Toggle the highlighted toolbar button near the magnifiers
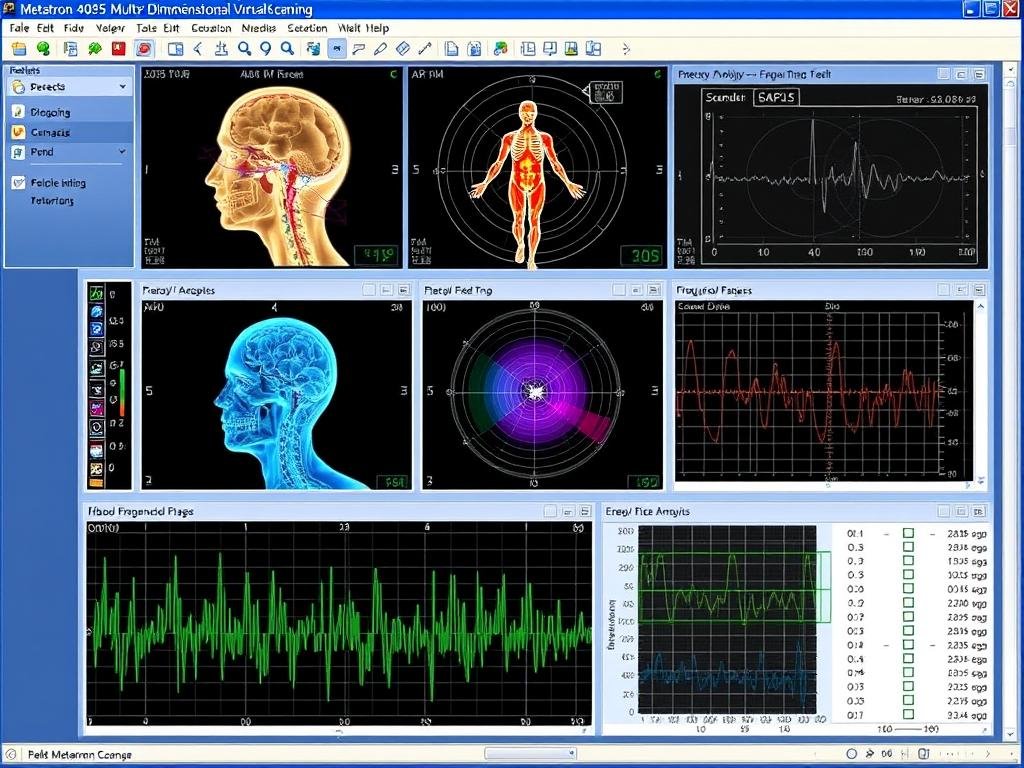This screenshot has height=768, width=1024. (338, 47)
